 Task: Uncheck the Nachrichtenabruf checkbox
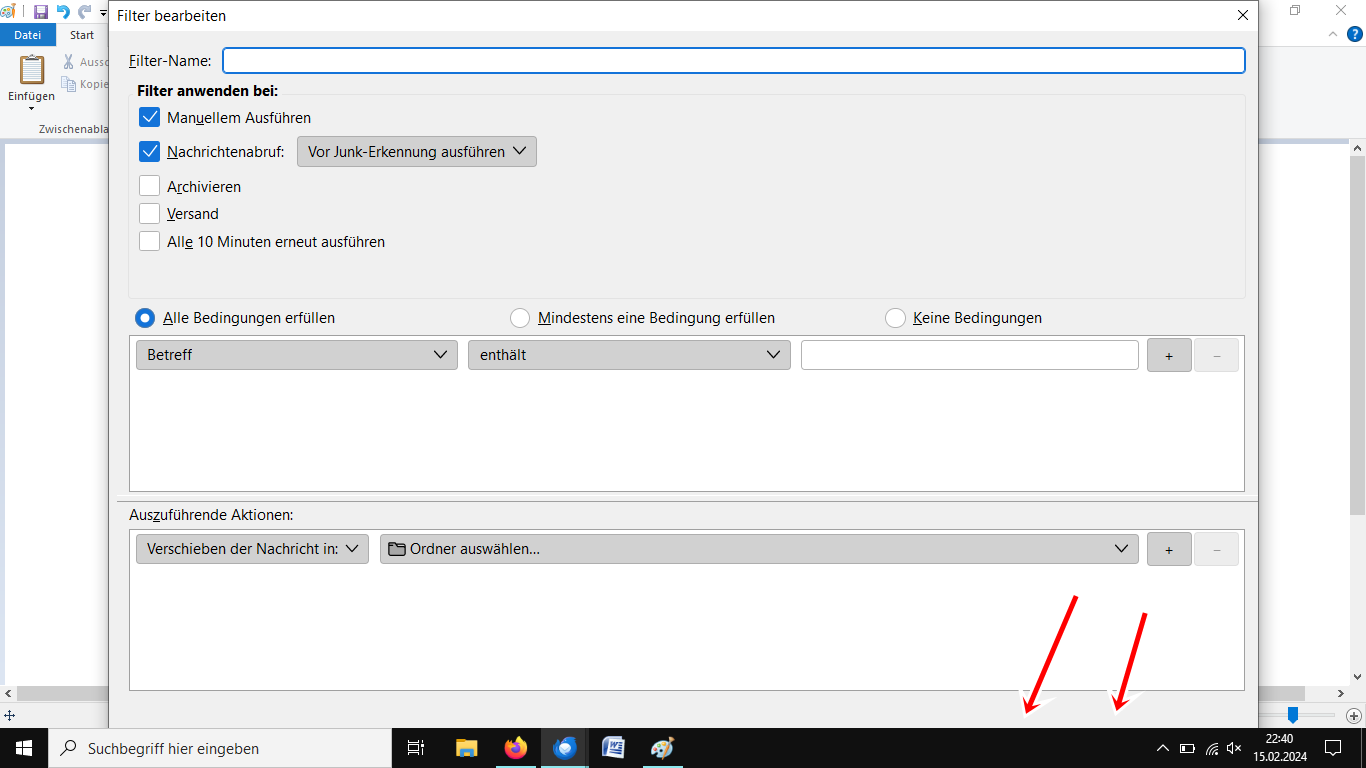(x=150, y=152)
